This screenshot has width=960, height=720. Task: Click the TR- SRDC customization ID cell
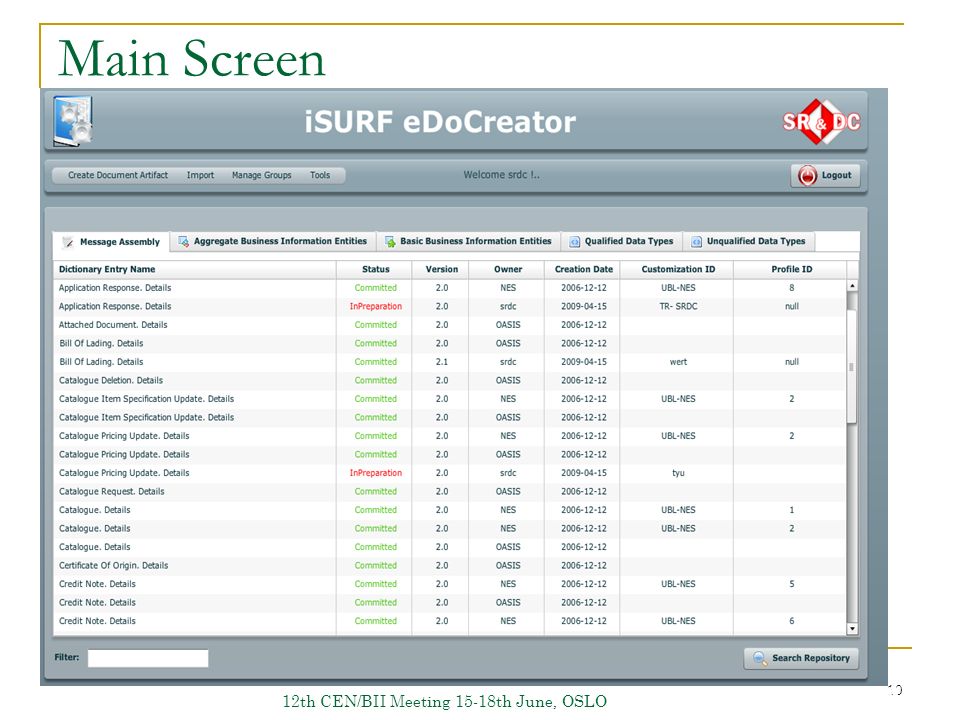pos(678,307)
